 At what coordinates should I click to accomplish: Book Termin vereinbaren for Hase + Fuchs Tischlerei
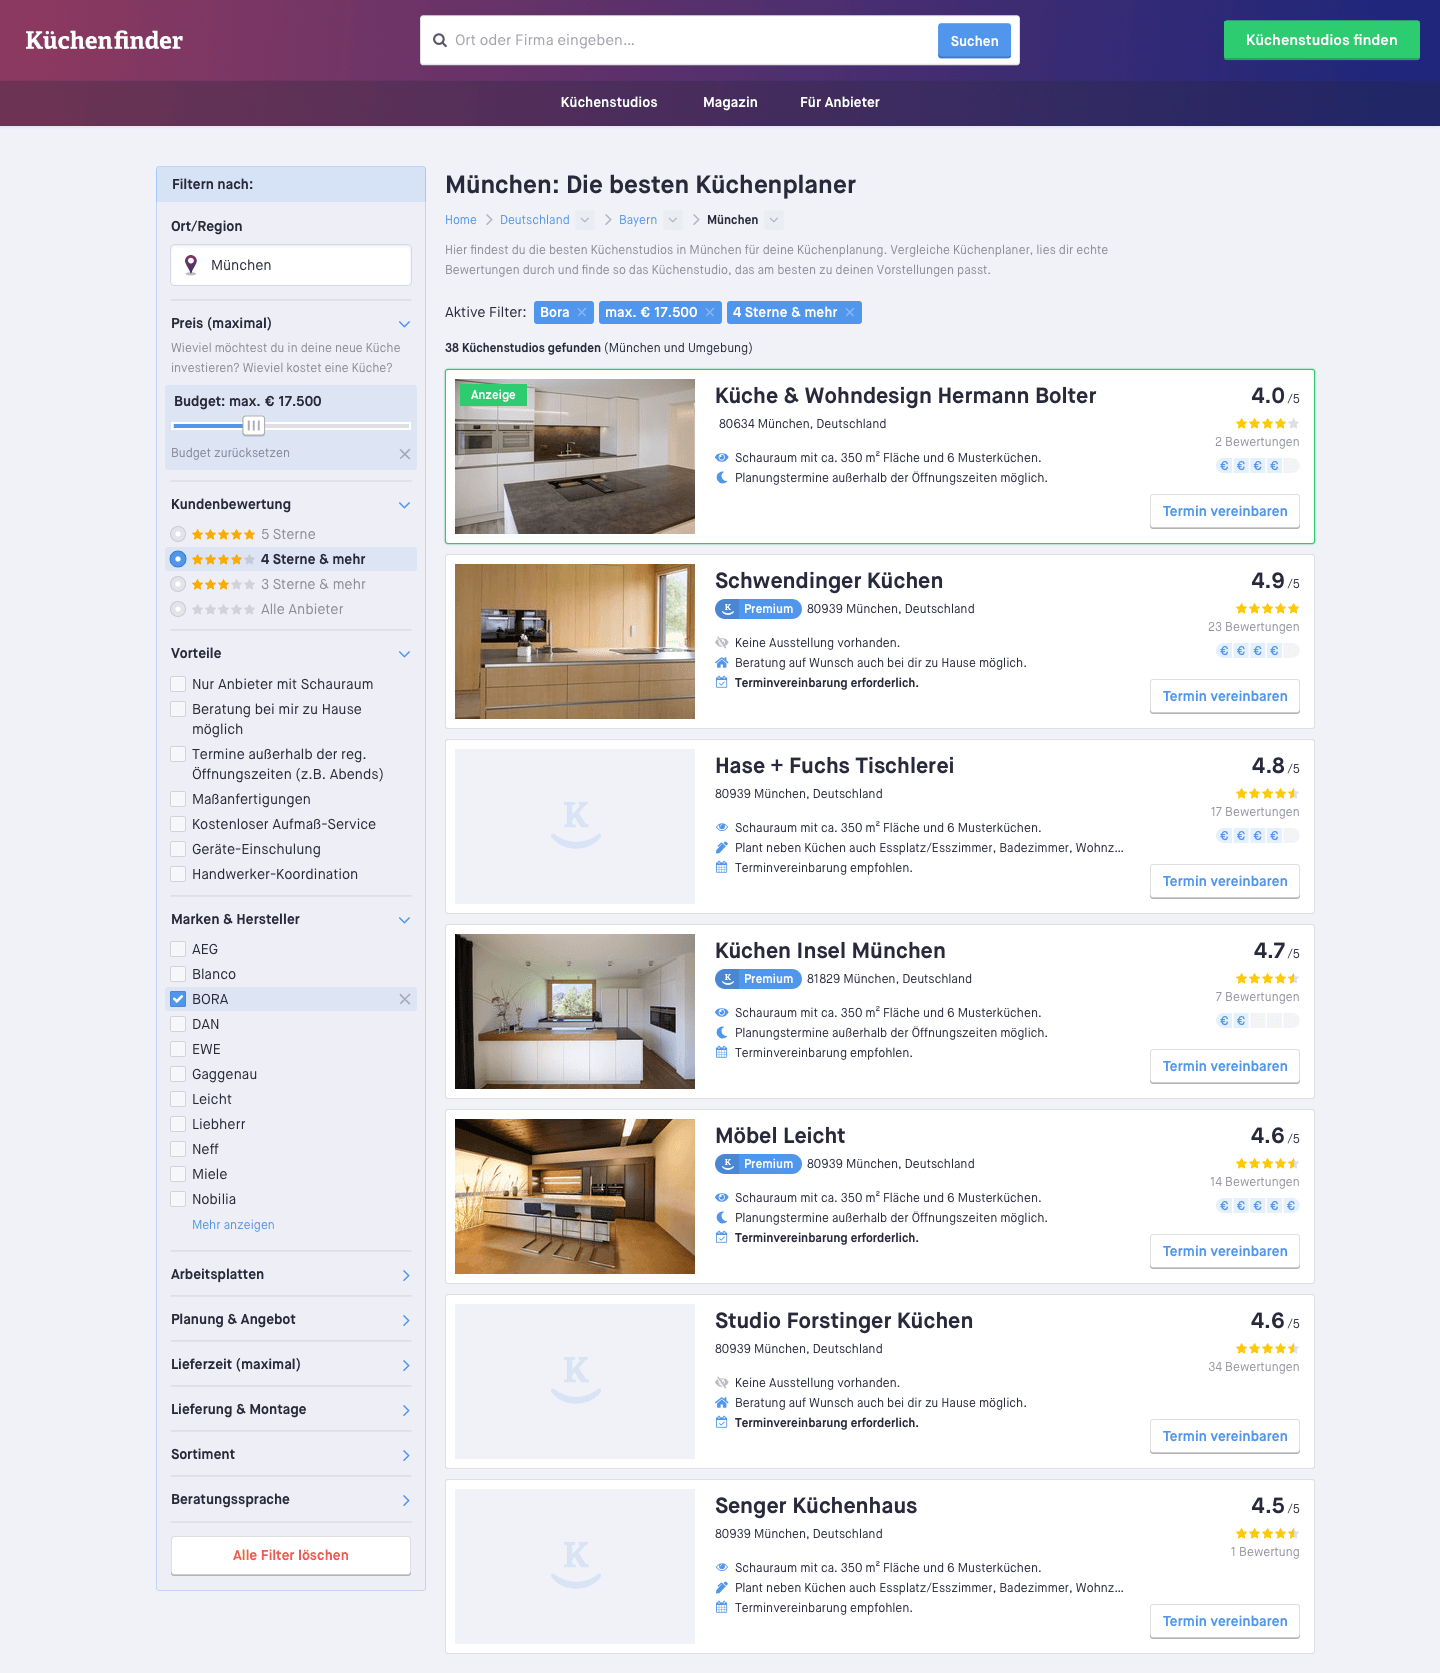tap(1225, 881)
